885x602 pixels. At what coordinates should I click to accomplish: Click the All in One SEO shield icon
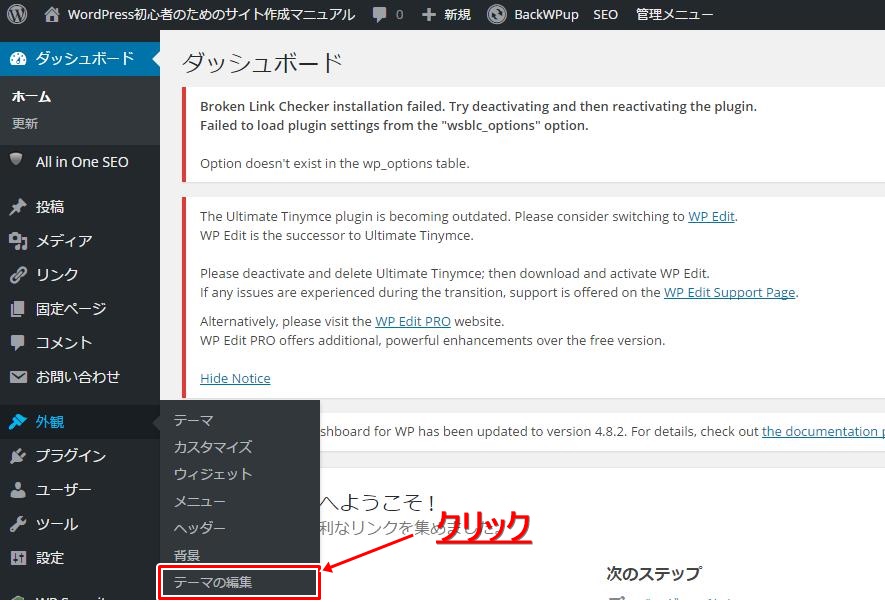coord(16,160)
